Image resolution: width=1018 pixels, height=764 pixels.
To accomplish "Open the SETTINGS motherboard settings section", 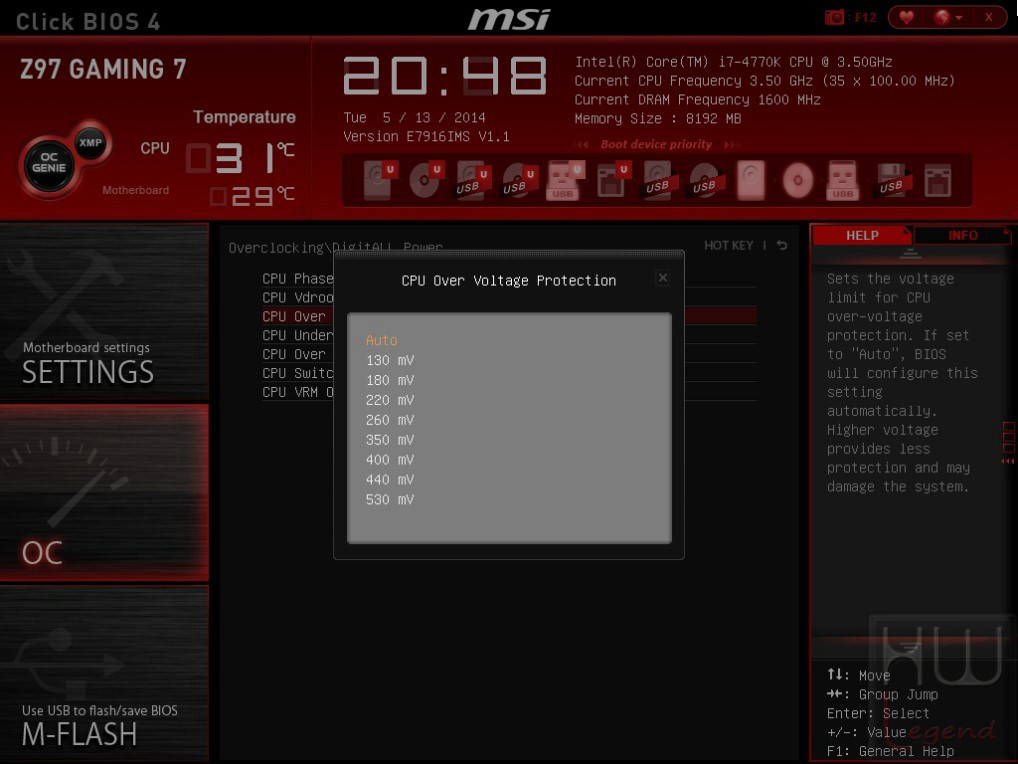I will click(x=104, y=312).
